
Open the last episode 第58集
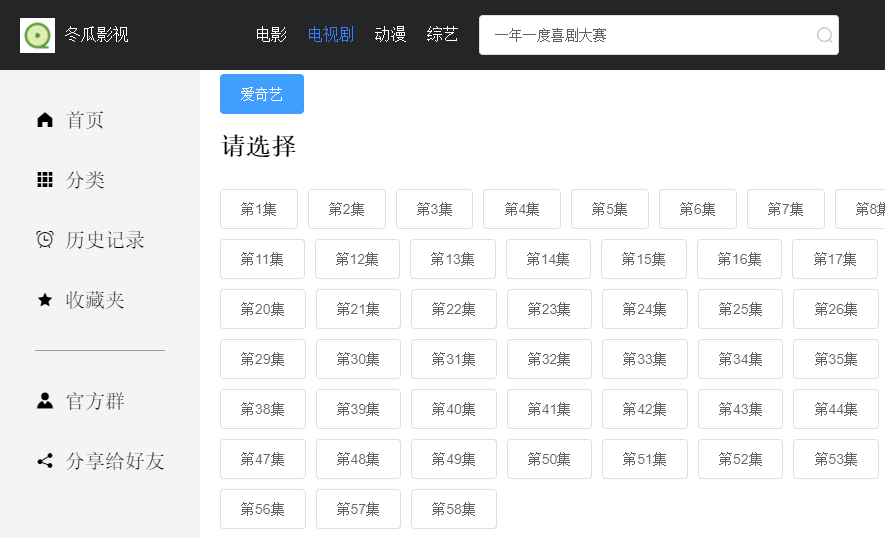453,509
